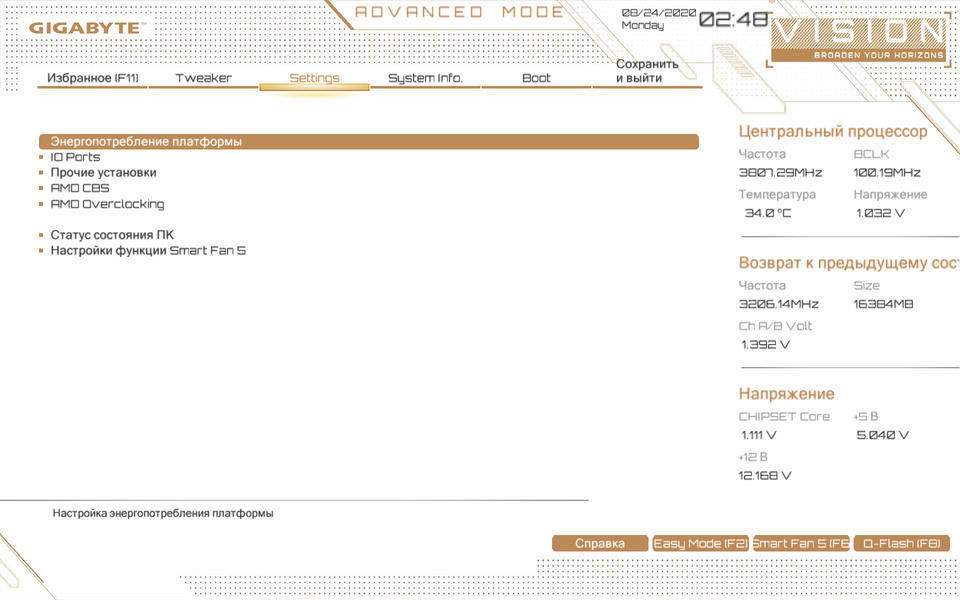Click the BCLK label
The image size is (960, 600).
coord(871,154)
